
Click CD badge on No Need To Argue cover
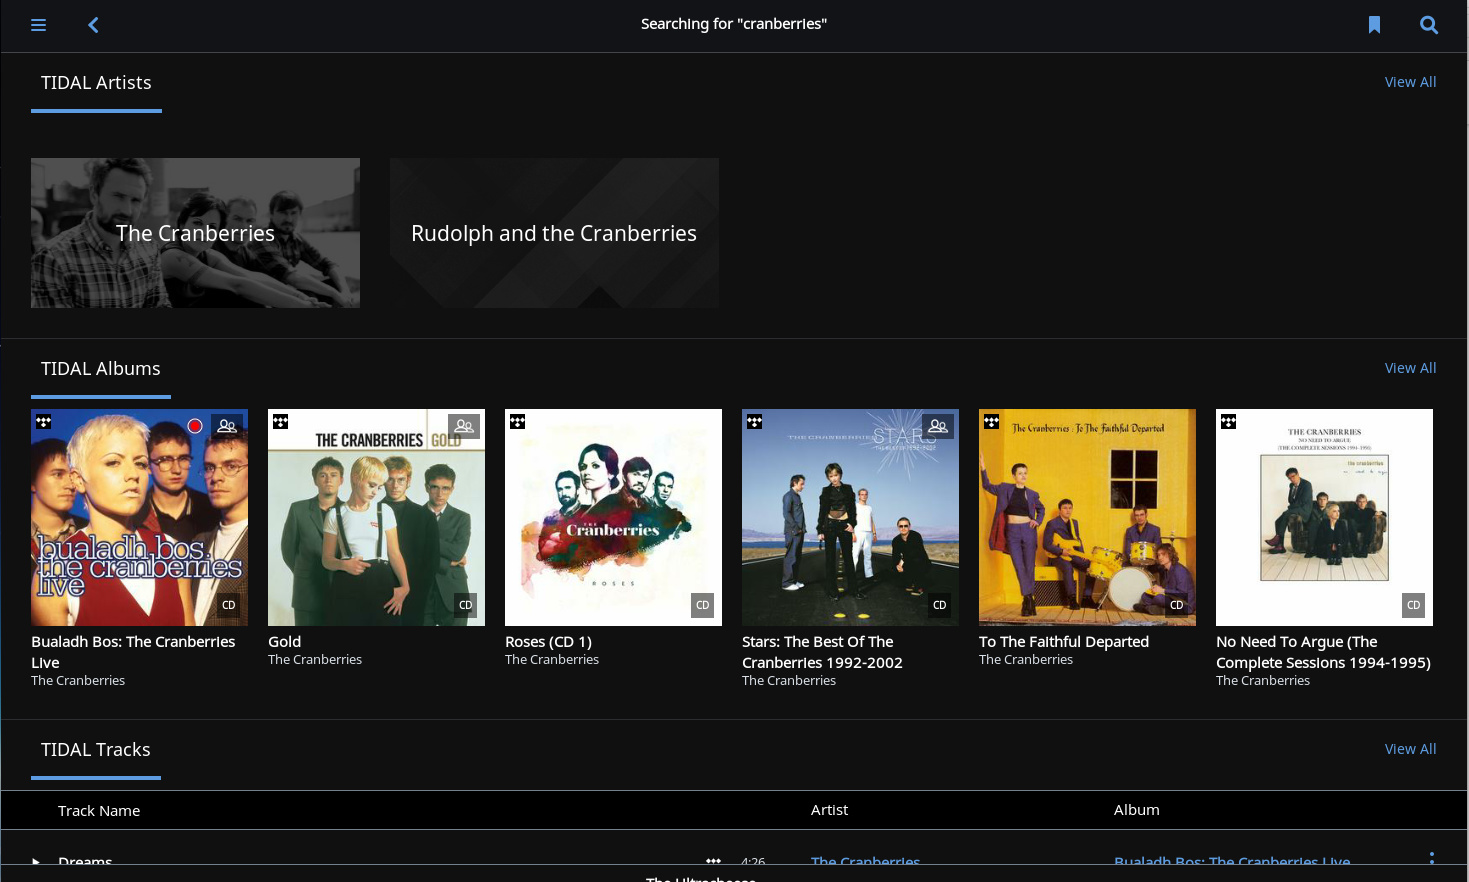1414,605
